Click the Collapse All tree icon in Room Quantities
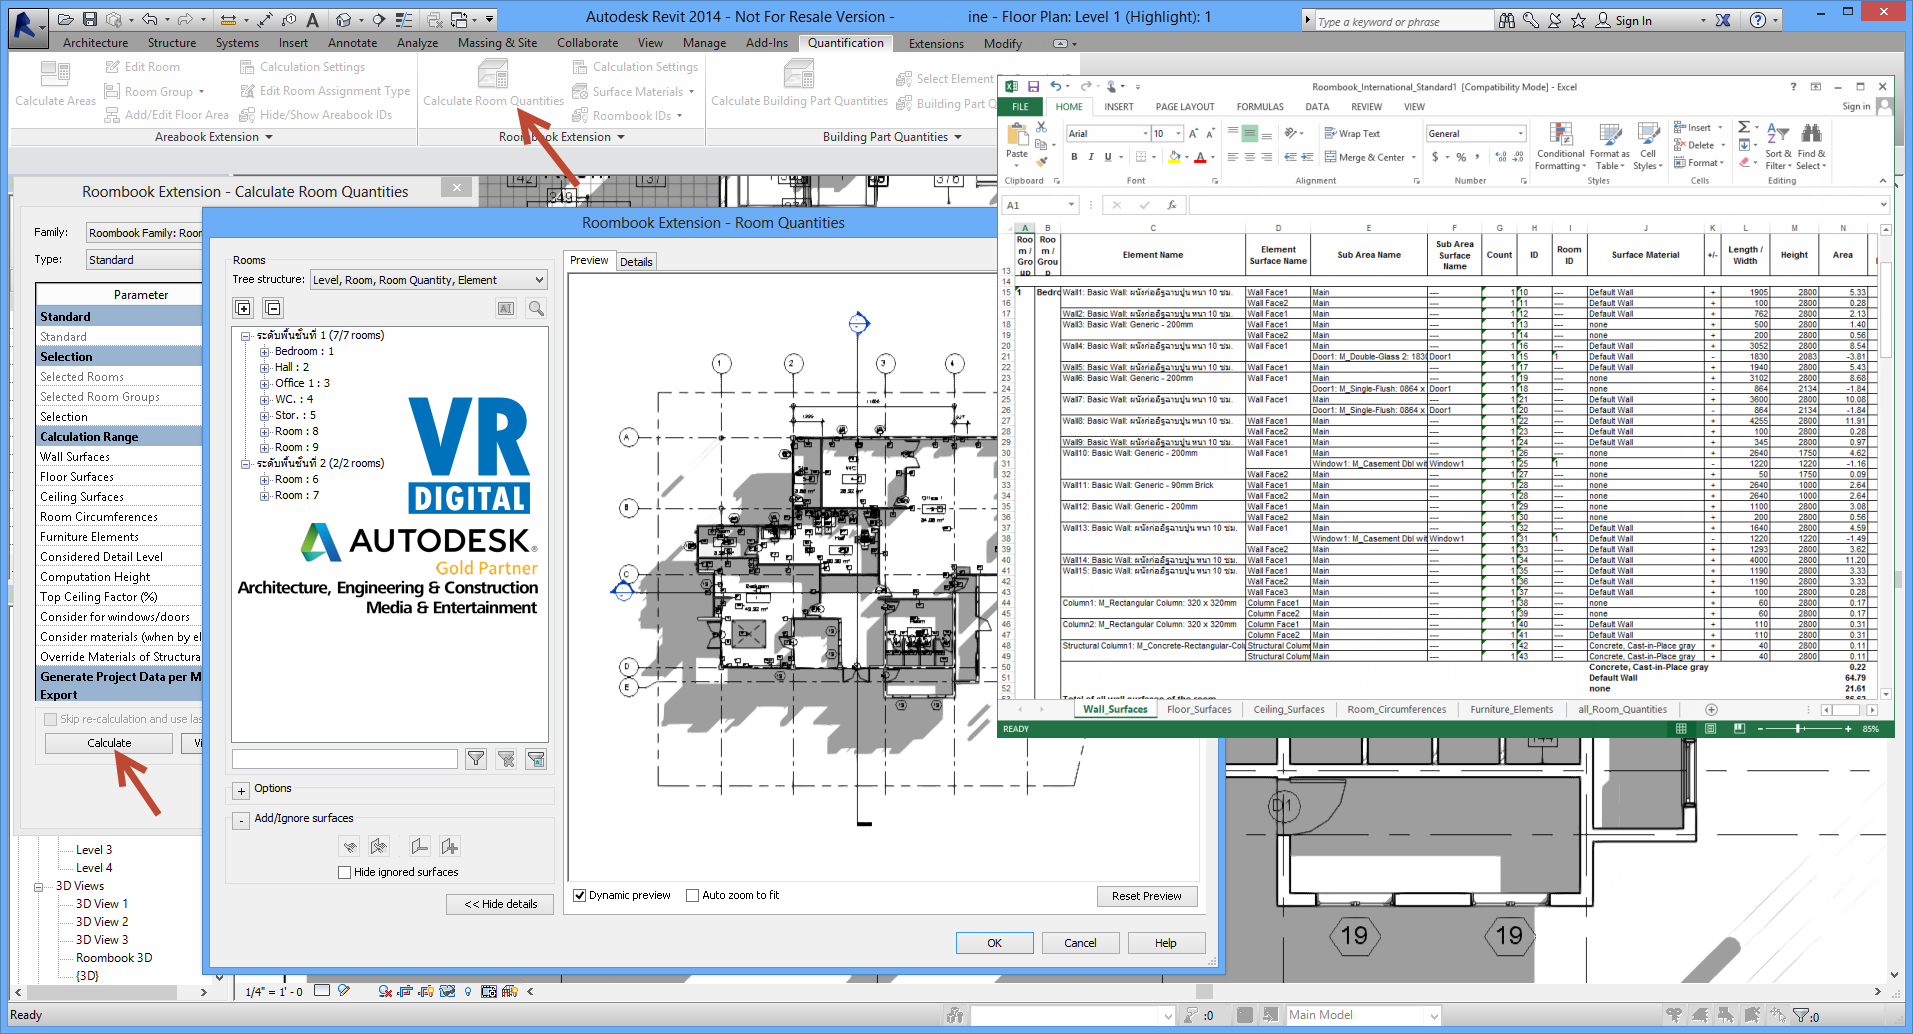The image size is (1913, 1034). point(273,308)
